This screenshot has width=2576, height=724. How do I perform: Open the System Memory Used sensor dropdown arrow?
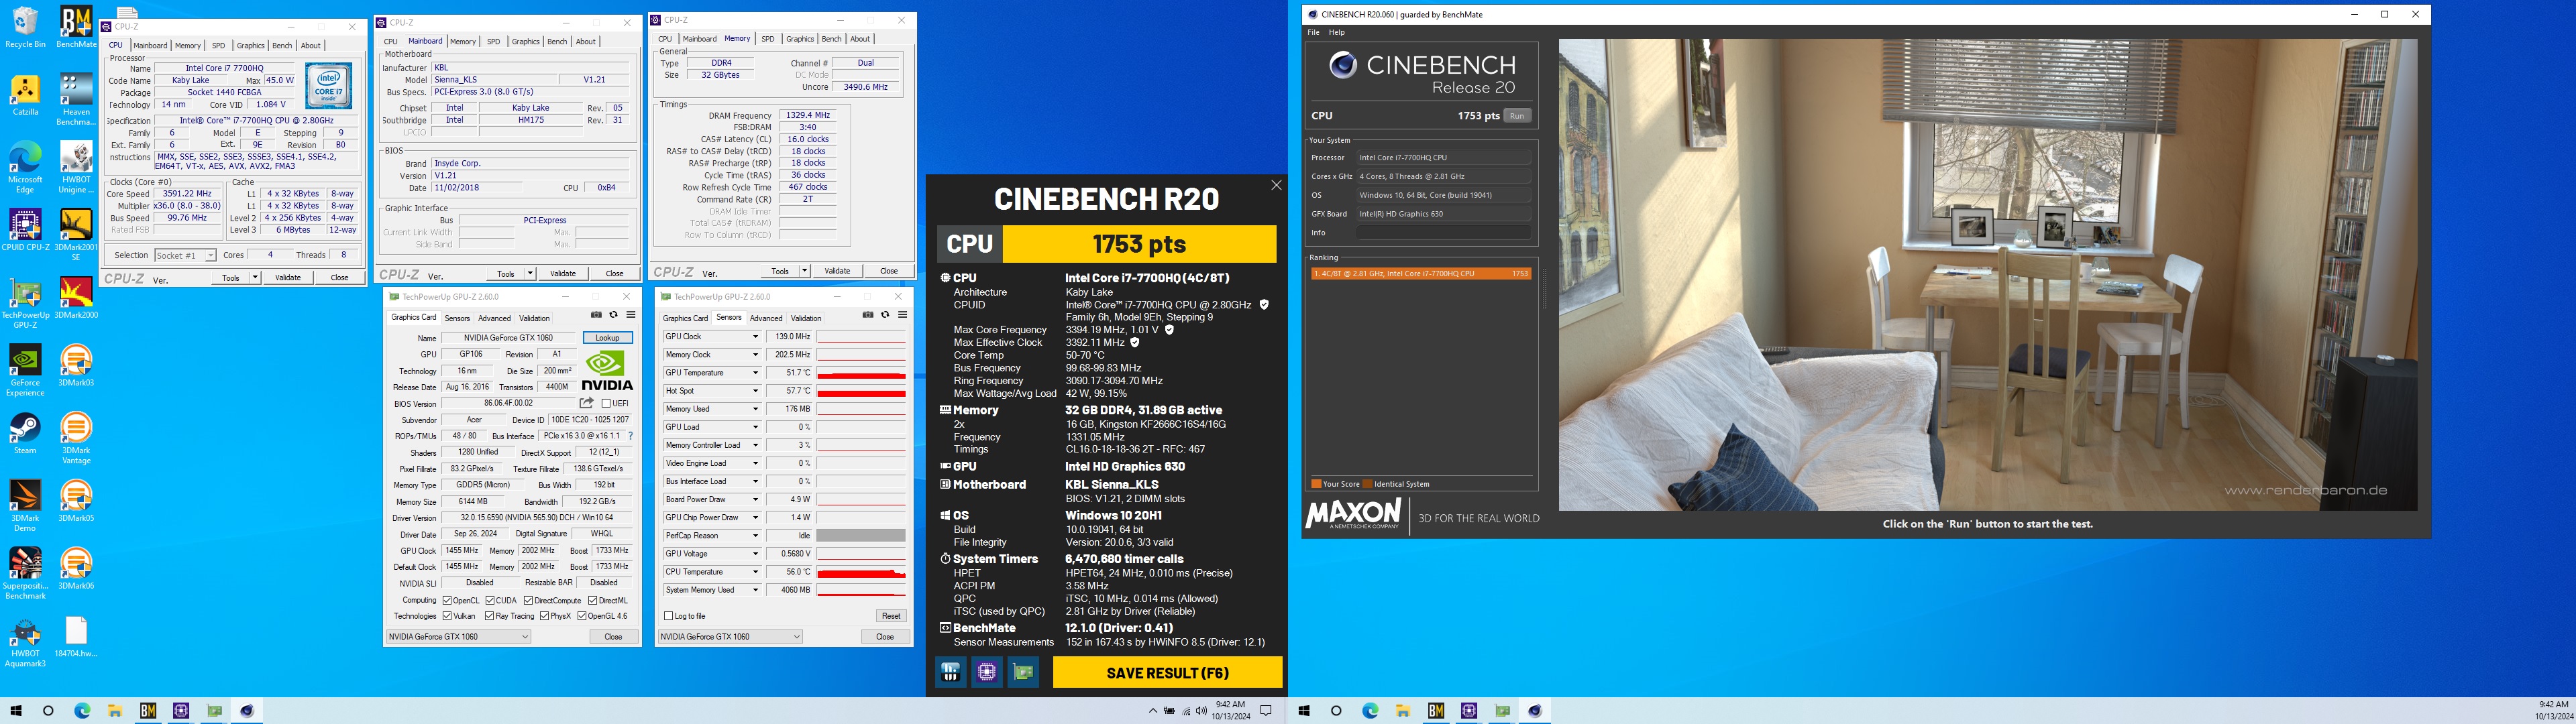[755, 590]
